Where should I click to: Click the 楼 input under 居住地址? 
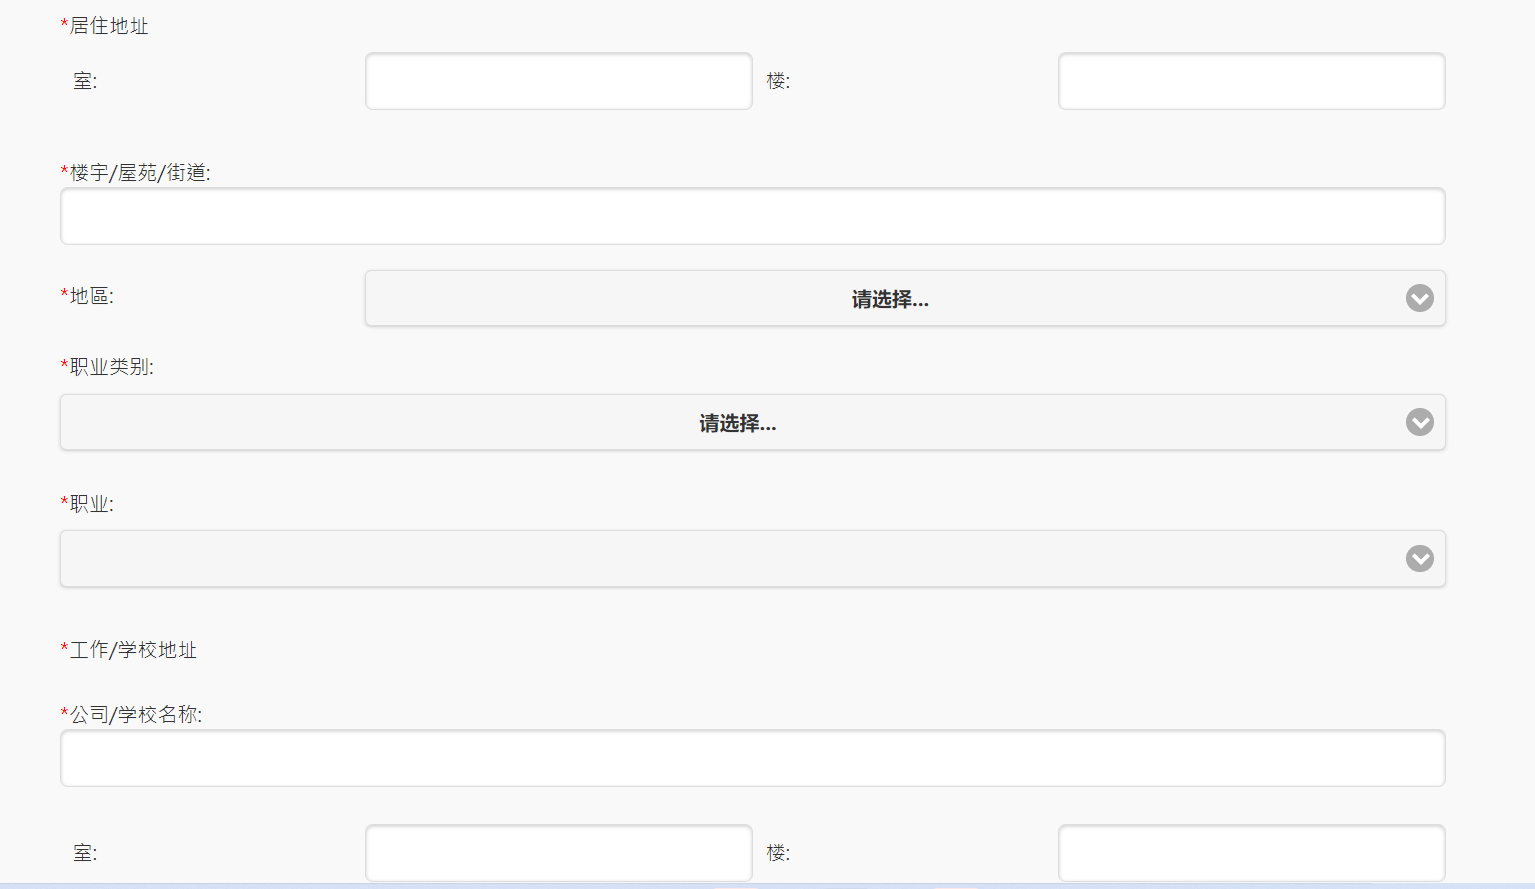[x=1251, y=81]
